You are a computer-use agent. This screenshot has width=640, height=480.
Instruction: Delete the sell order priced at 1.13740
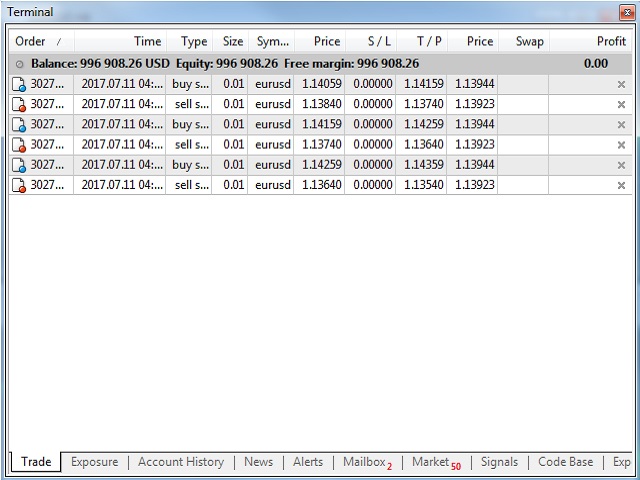click(621, 145)
